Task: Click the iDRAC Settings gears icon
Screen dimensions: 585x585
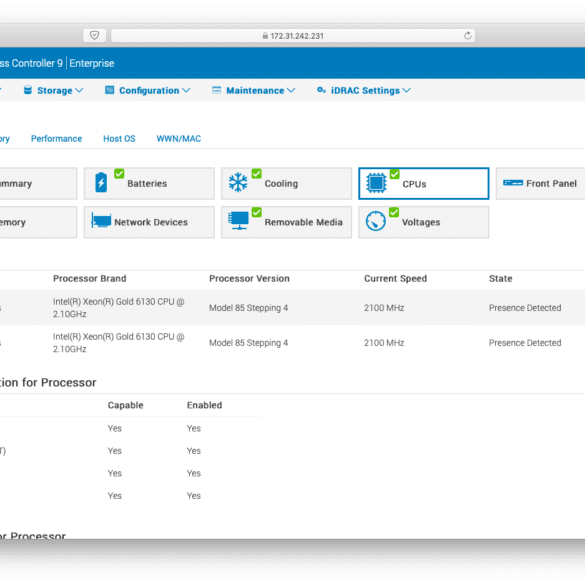Action: click(321, 90)
